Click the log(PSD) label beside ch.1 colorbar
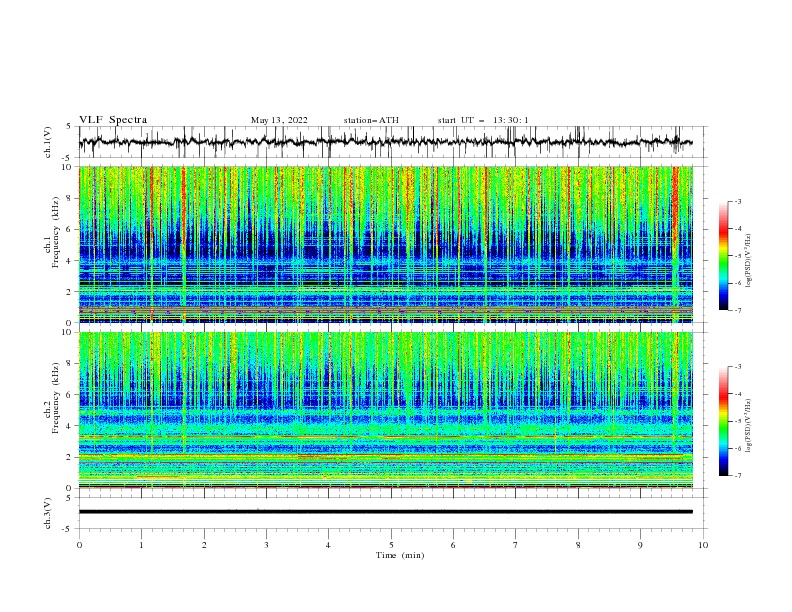 click(x=748, y=261)
